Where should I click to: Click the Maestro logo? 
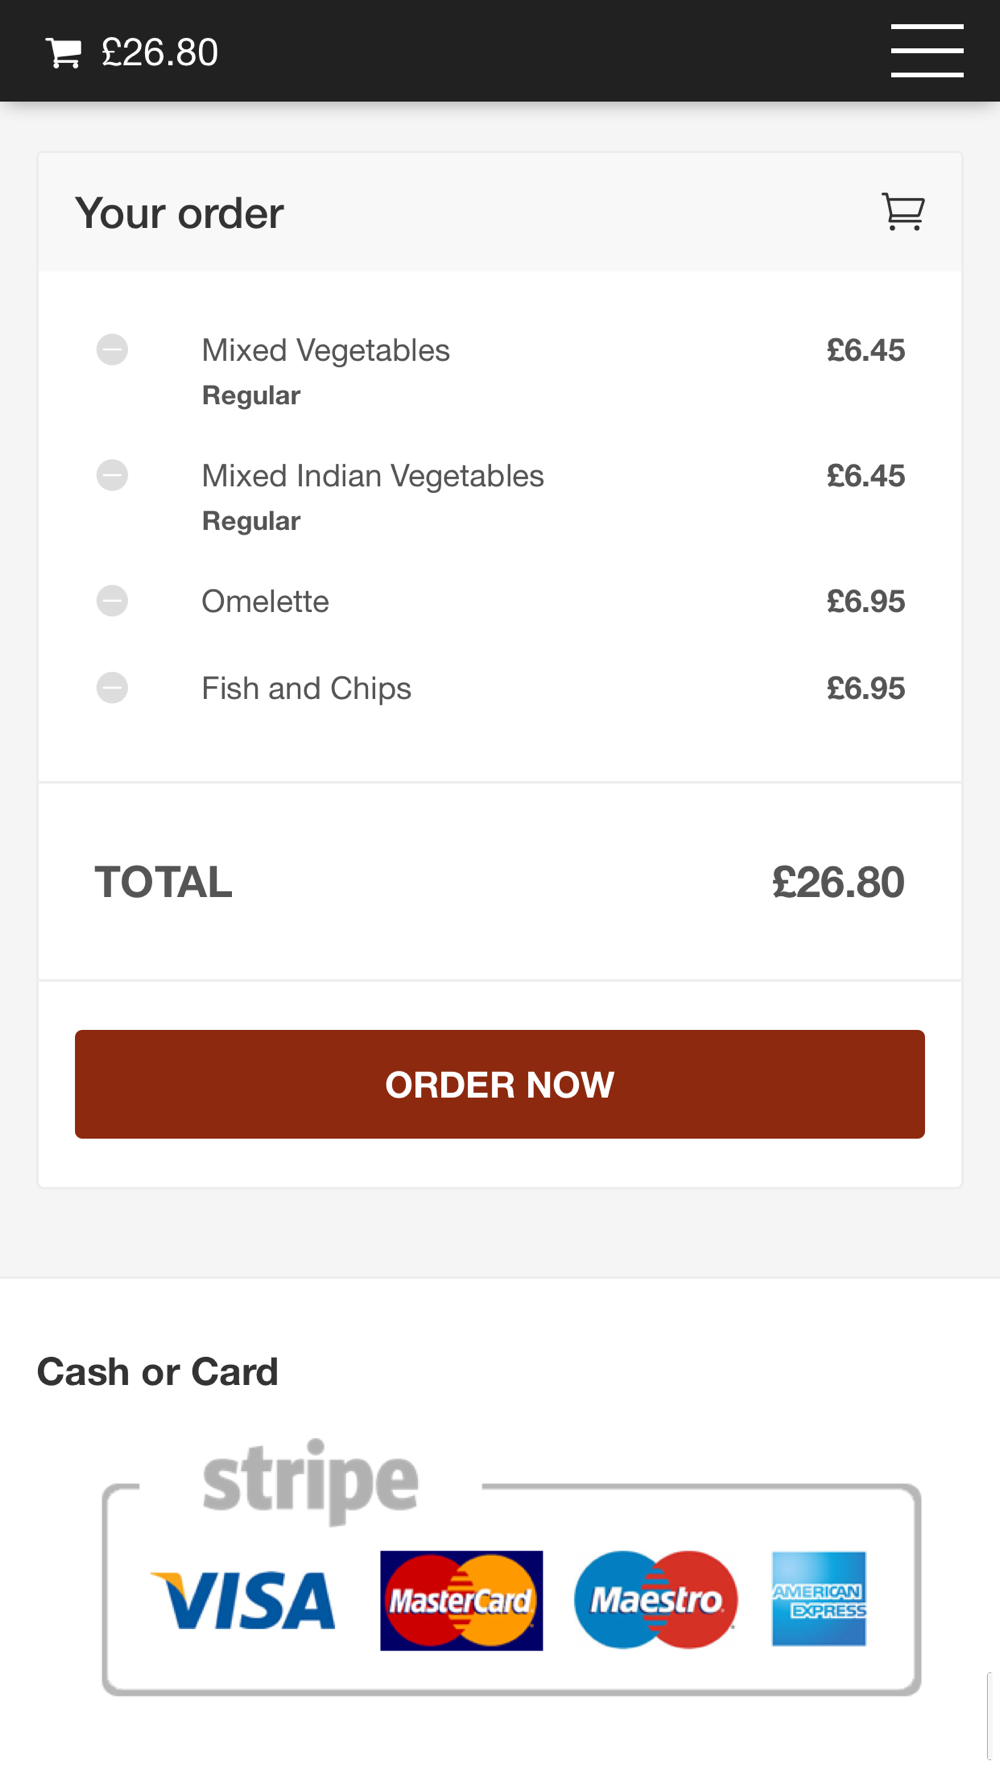pos(656,1600)
